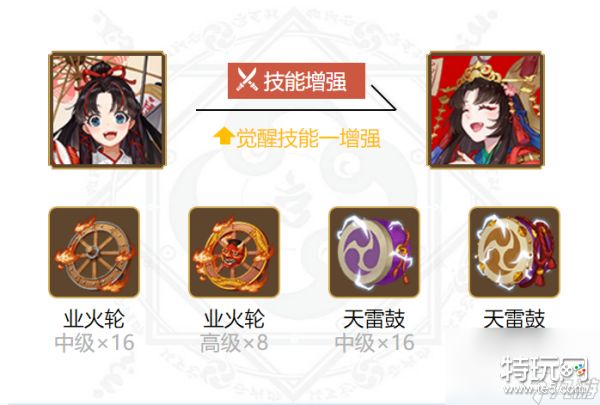The height and width of the screenshot is (405, 600).
Task: Click the 业火轮 label above 中级×16
Action: (x=94, y=319)
